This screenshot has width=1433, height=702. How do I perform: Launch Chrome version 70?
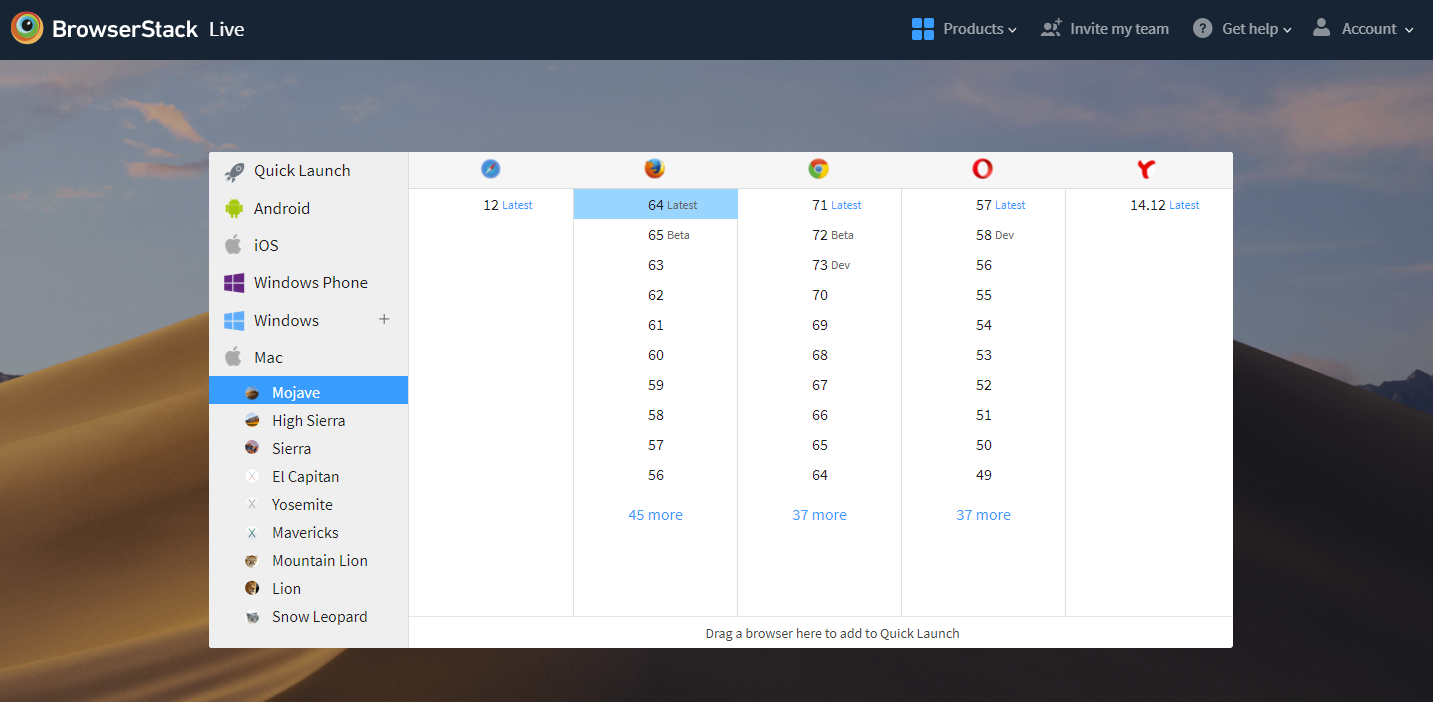(x=820, y=295)
